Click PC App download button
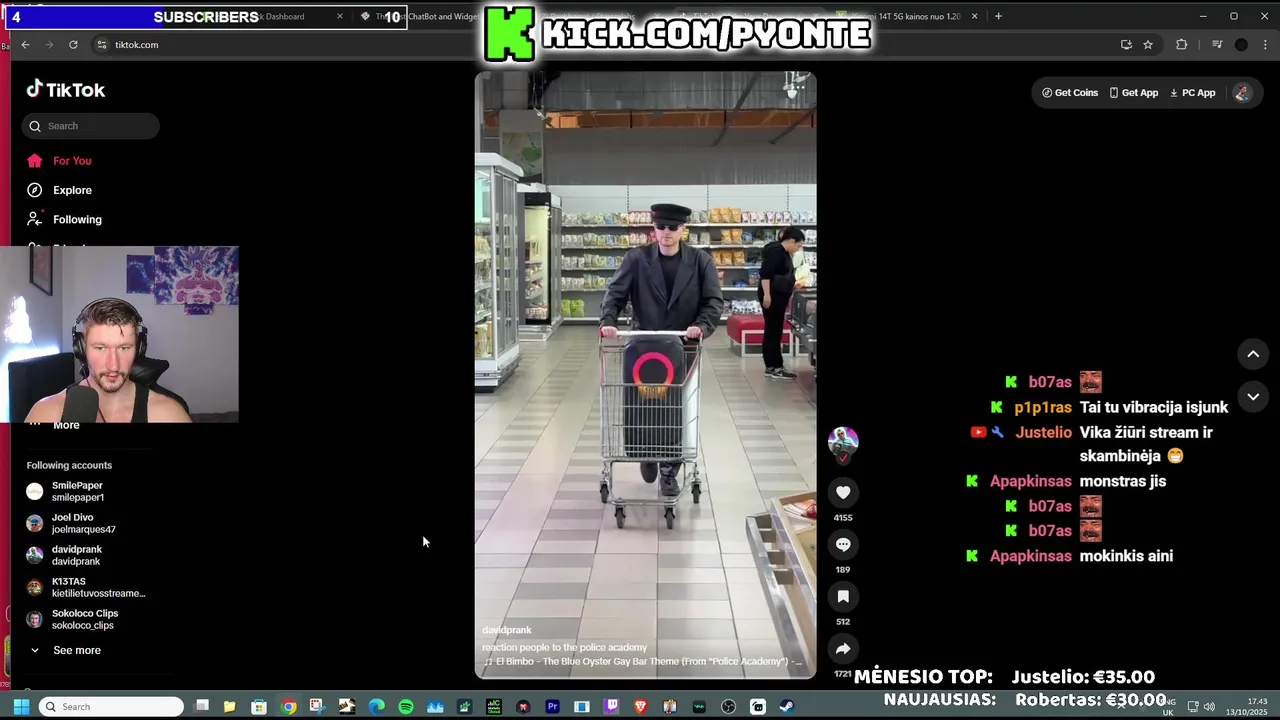Screen dimensions: 1280x720 (x=1192, y=93)
